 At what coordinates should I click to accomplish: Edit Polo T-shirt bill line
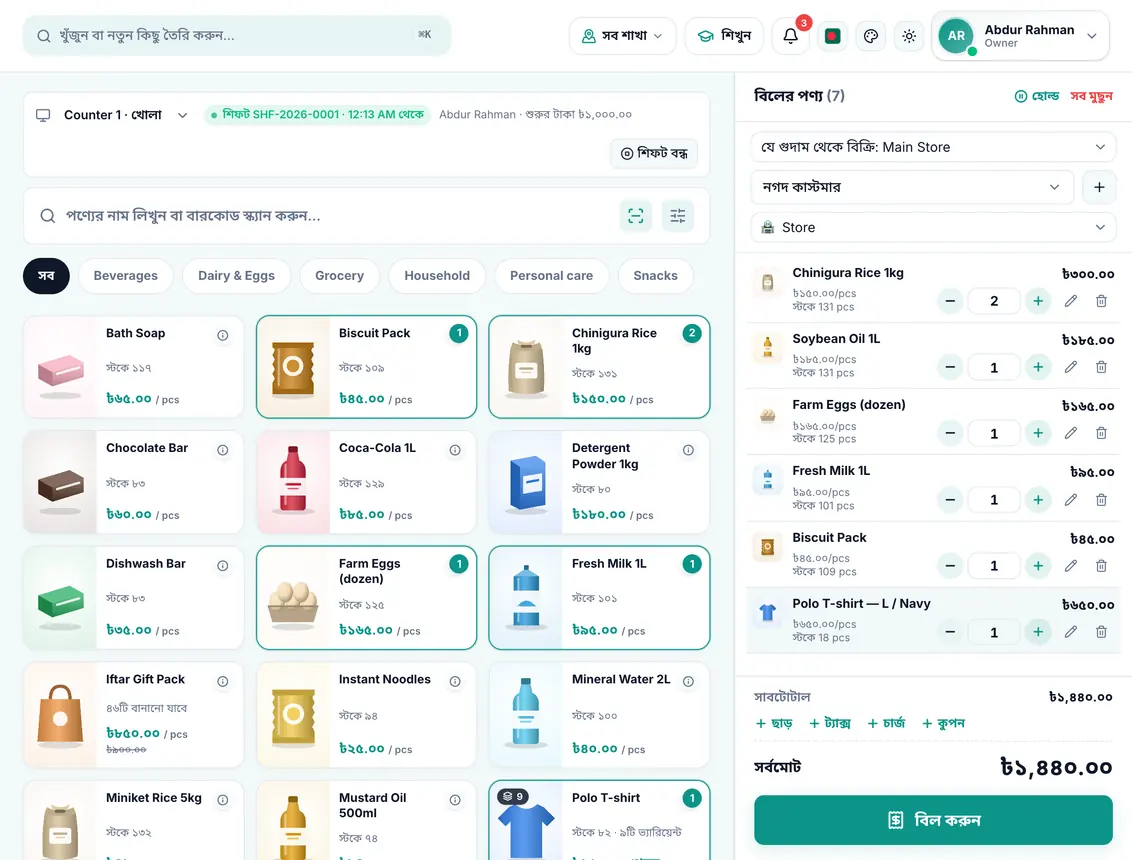1071,632
